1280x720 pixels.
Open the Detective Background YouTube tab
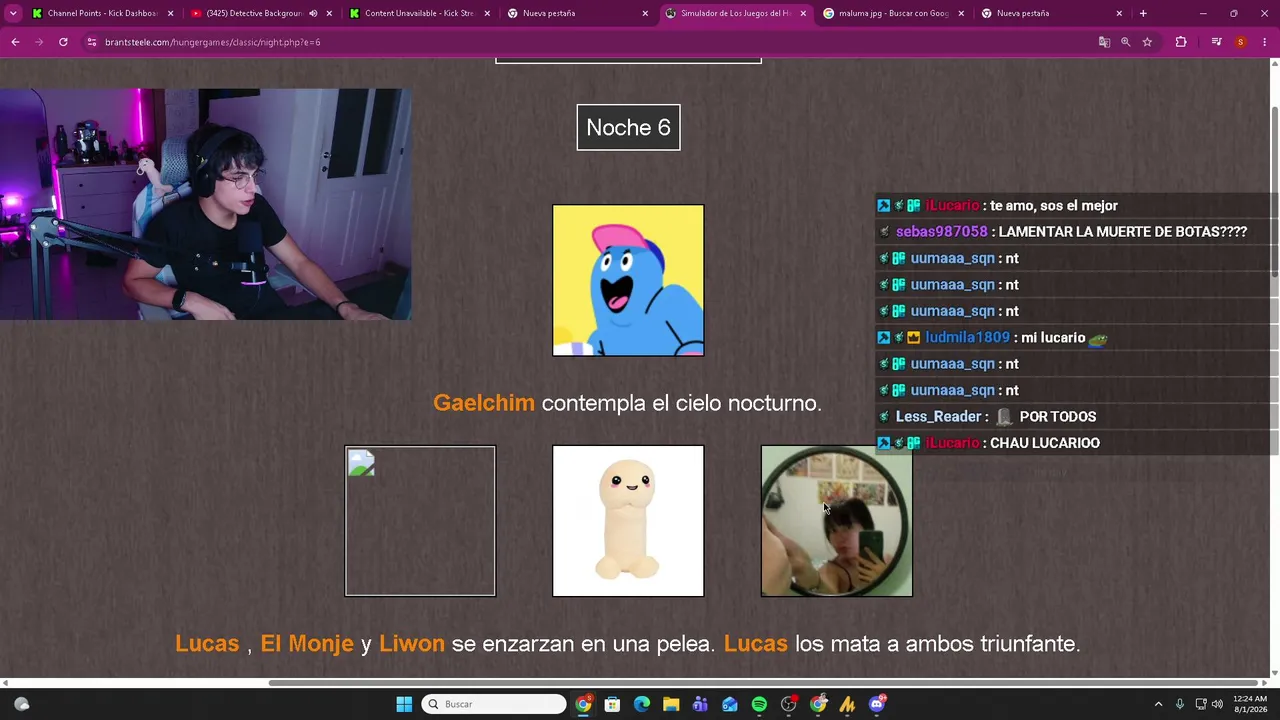(254, 13)
